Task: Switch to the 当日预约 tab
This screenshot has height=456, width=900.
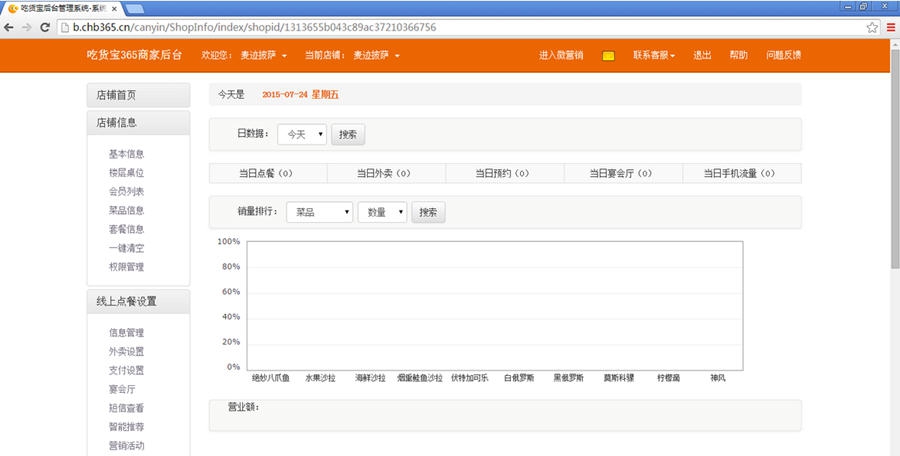Action: tap(503, 173)
